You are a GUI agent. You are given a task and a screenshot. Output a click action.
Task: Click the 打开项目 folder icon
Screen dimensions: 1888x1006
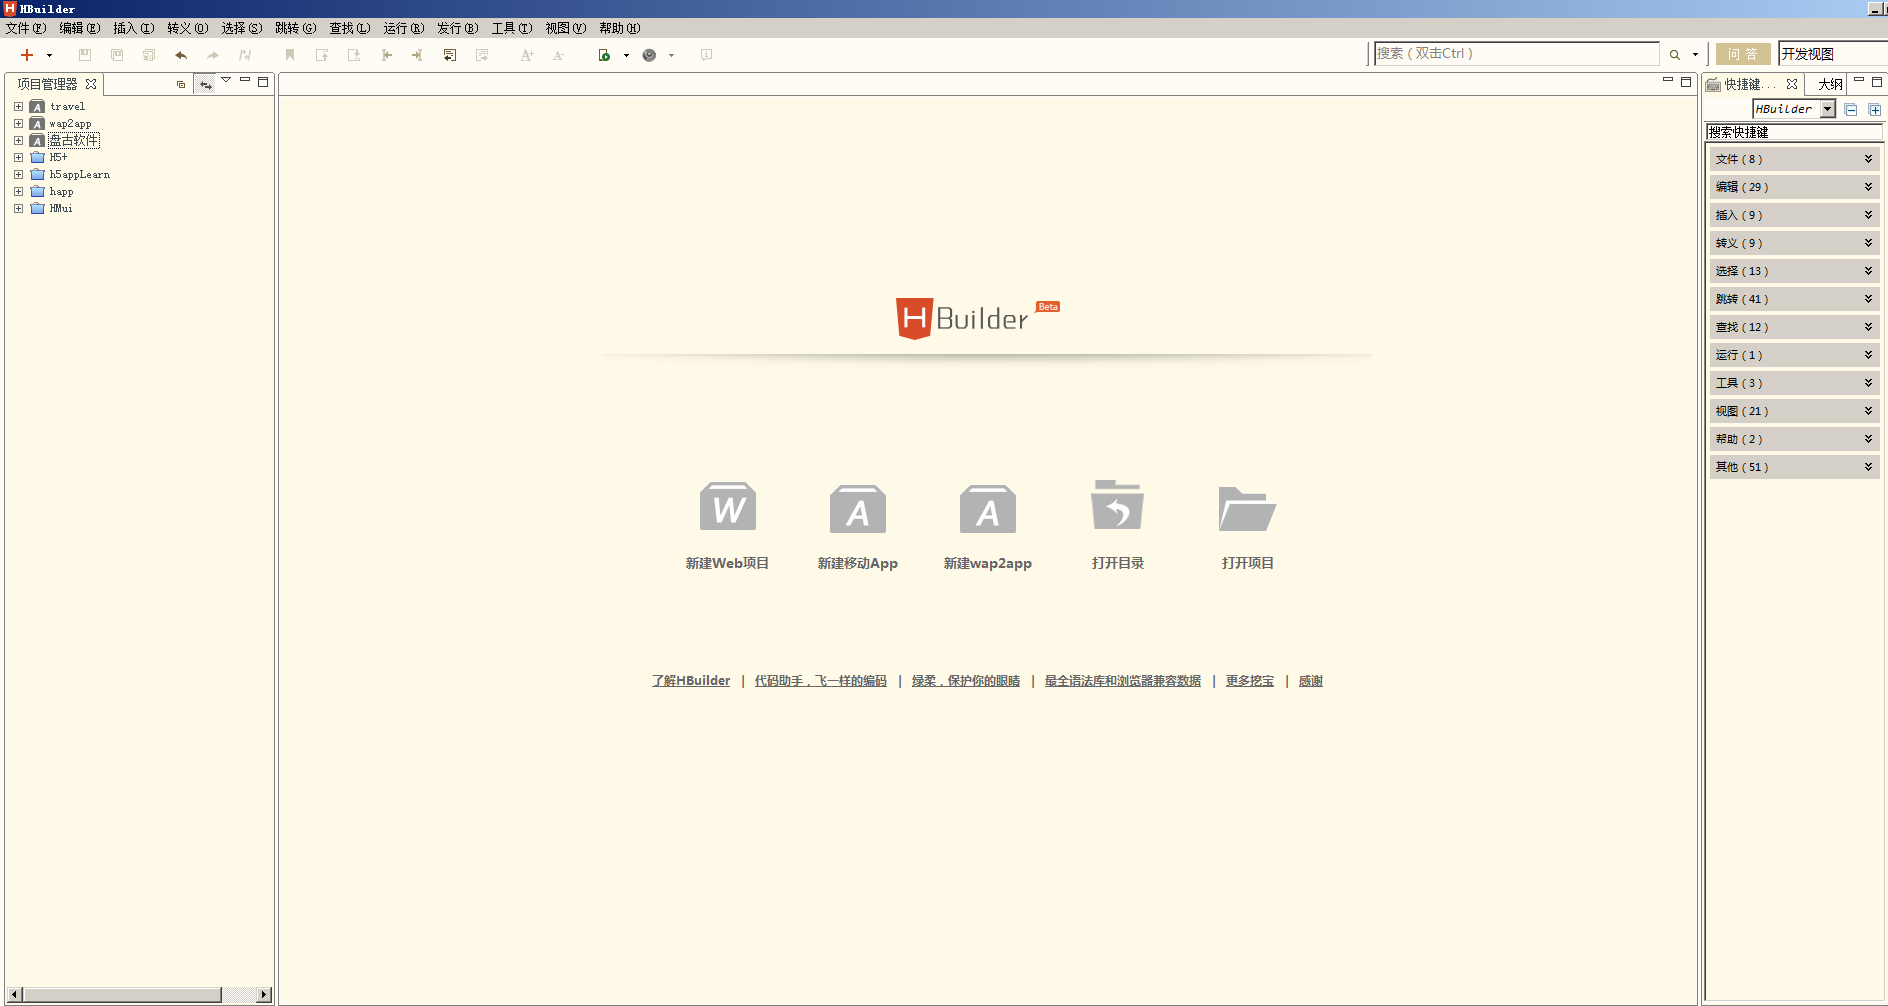coord(1247,508)
